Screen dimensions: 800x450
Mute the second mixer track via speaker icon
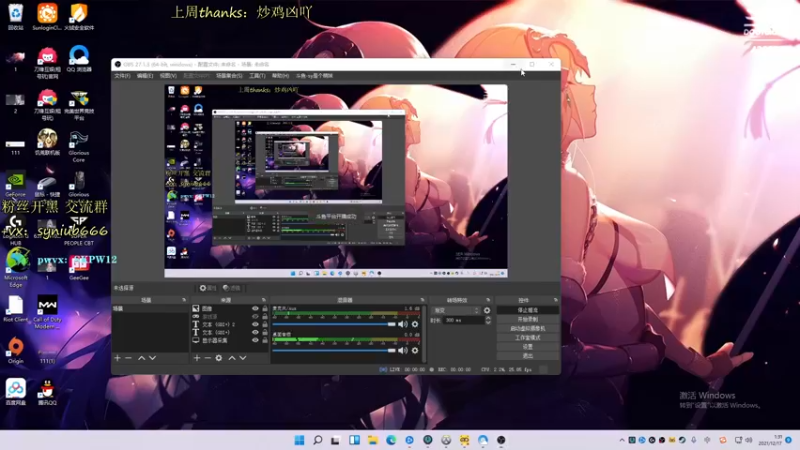[403, 351]
